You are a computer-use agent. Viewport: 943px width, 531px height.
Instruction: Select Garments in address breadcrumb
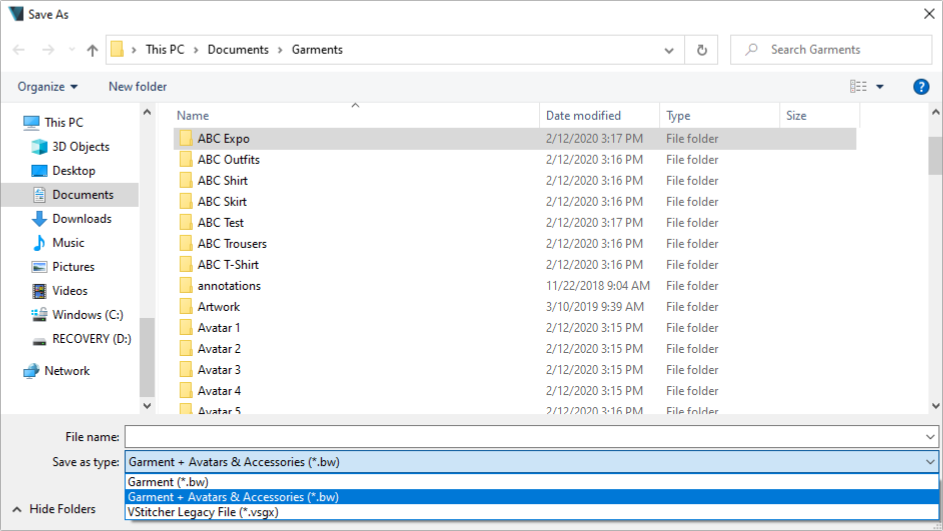pyautogui.click(x=317, y=50)
